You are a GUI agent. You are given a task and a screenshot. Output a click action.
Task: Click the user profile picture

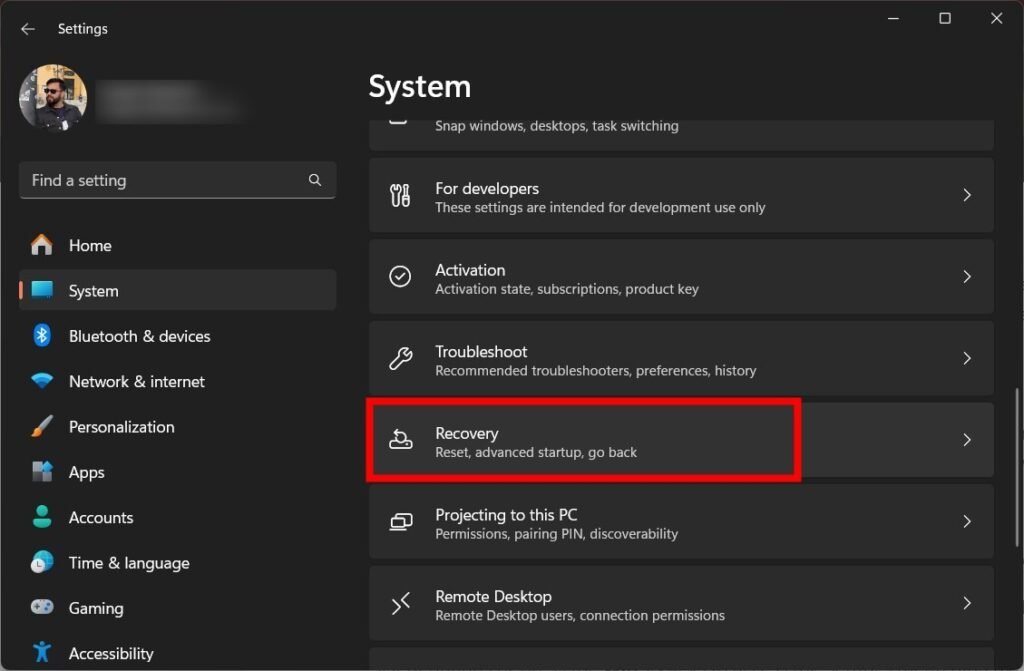pyautogui.click(x=53, y=97)
